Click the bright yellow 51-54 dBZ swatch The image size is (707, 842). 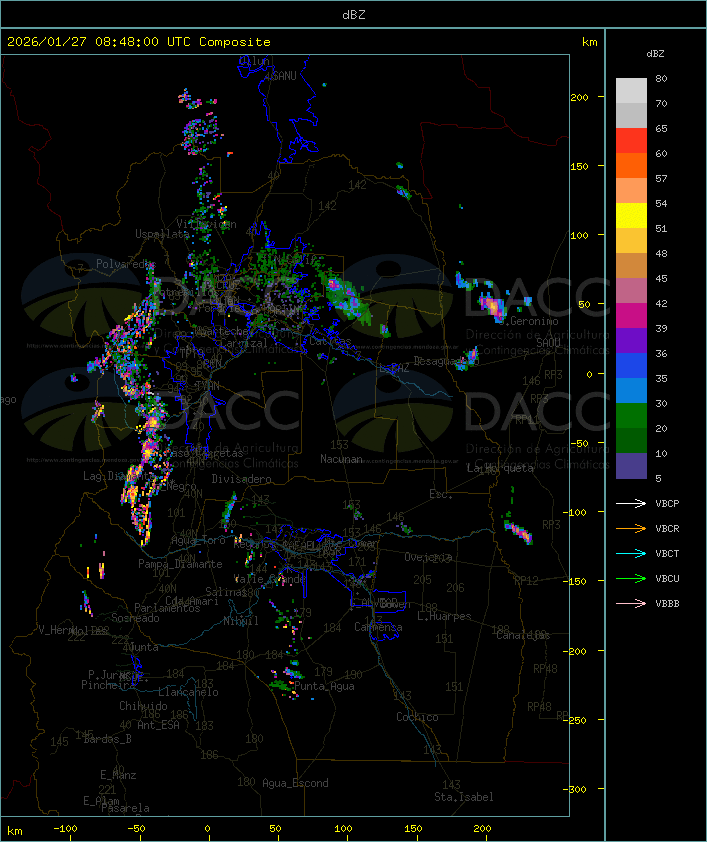(631, 216)
